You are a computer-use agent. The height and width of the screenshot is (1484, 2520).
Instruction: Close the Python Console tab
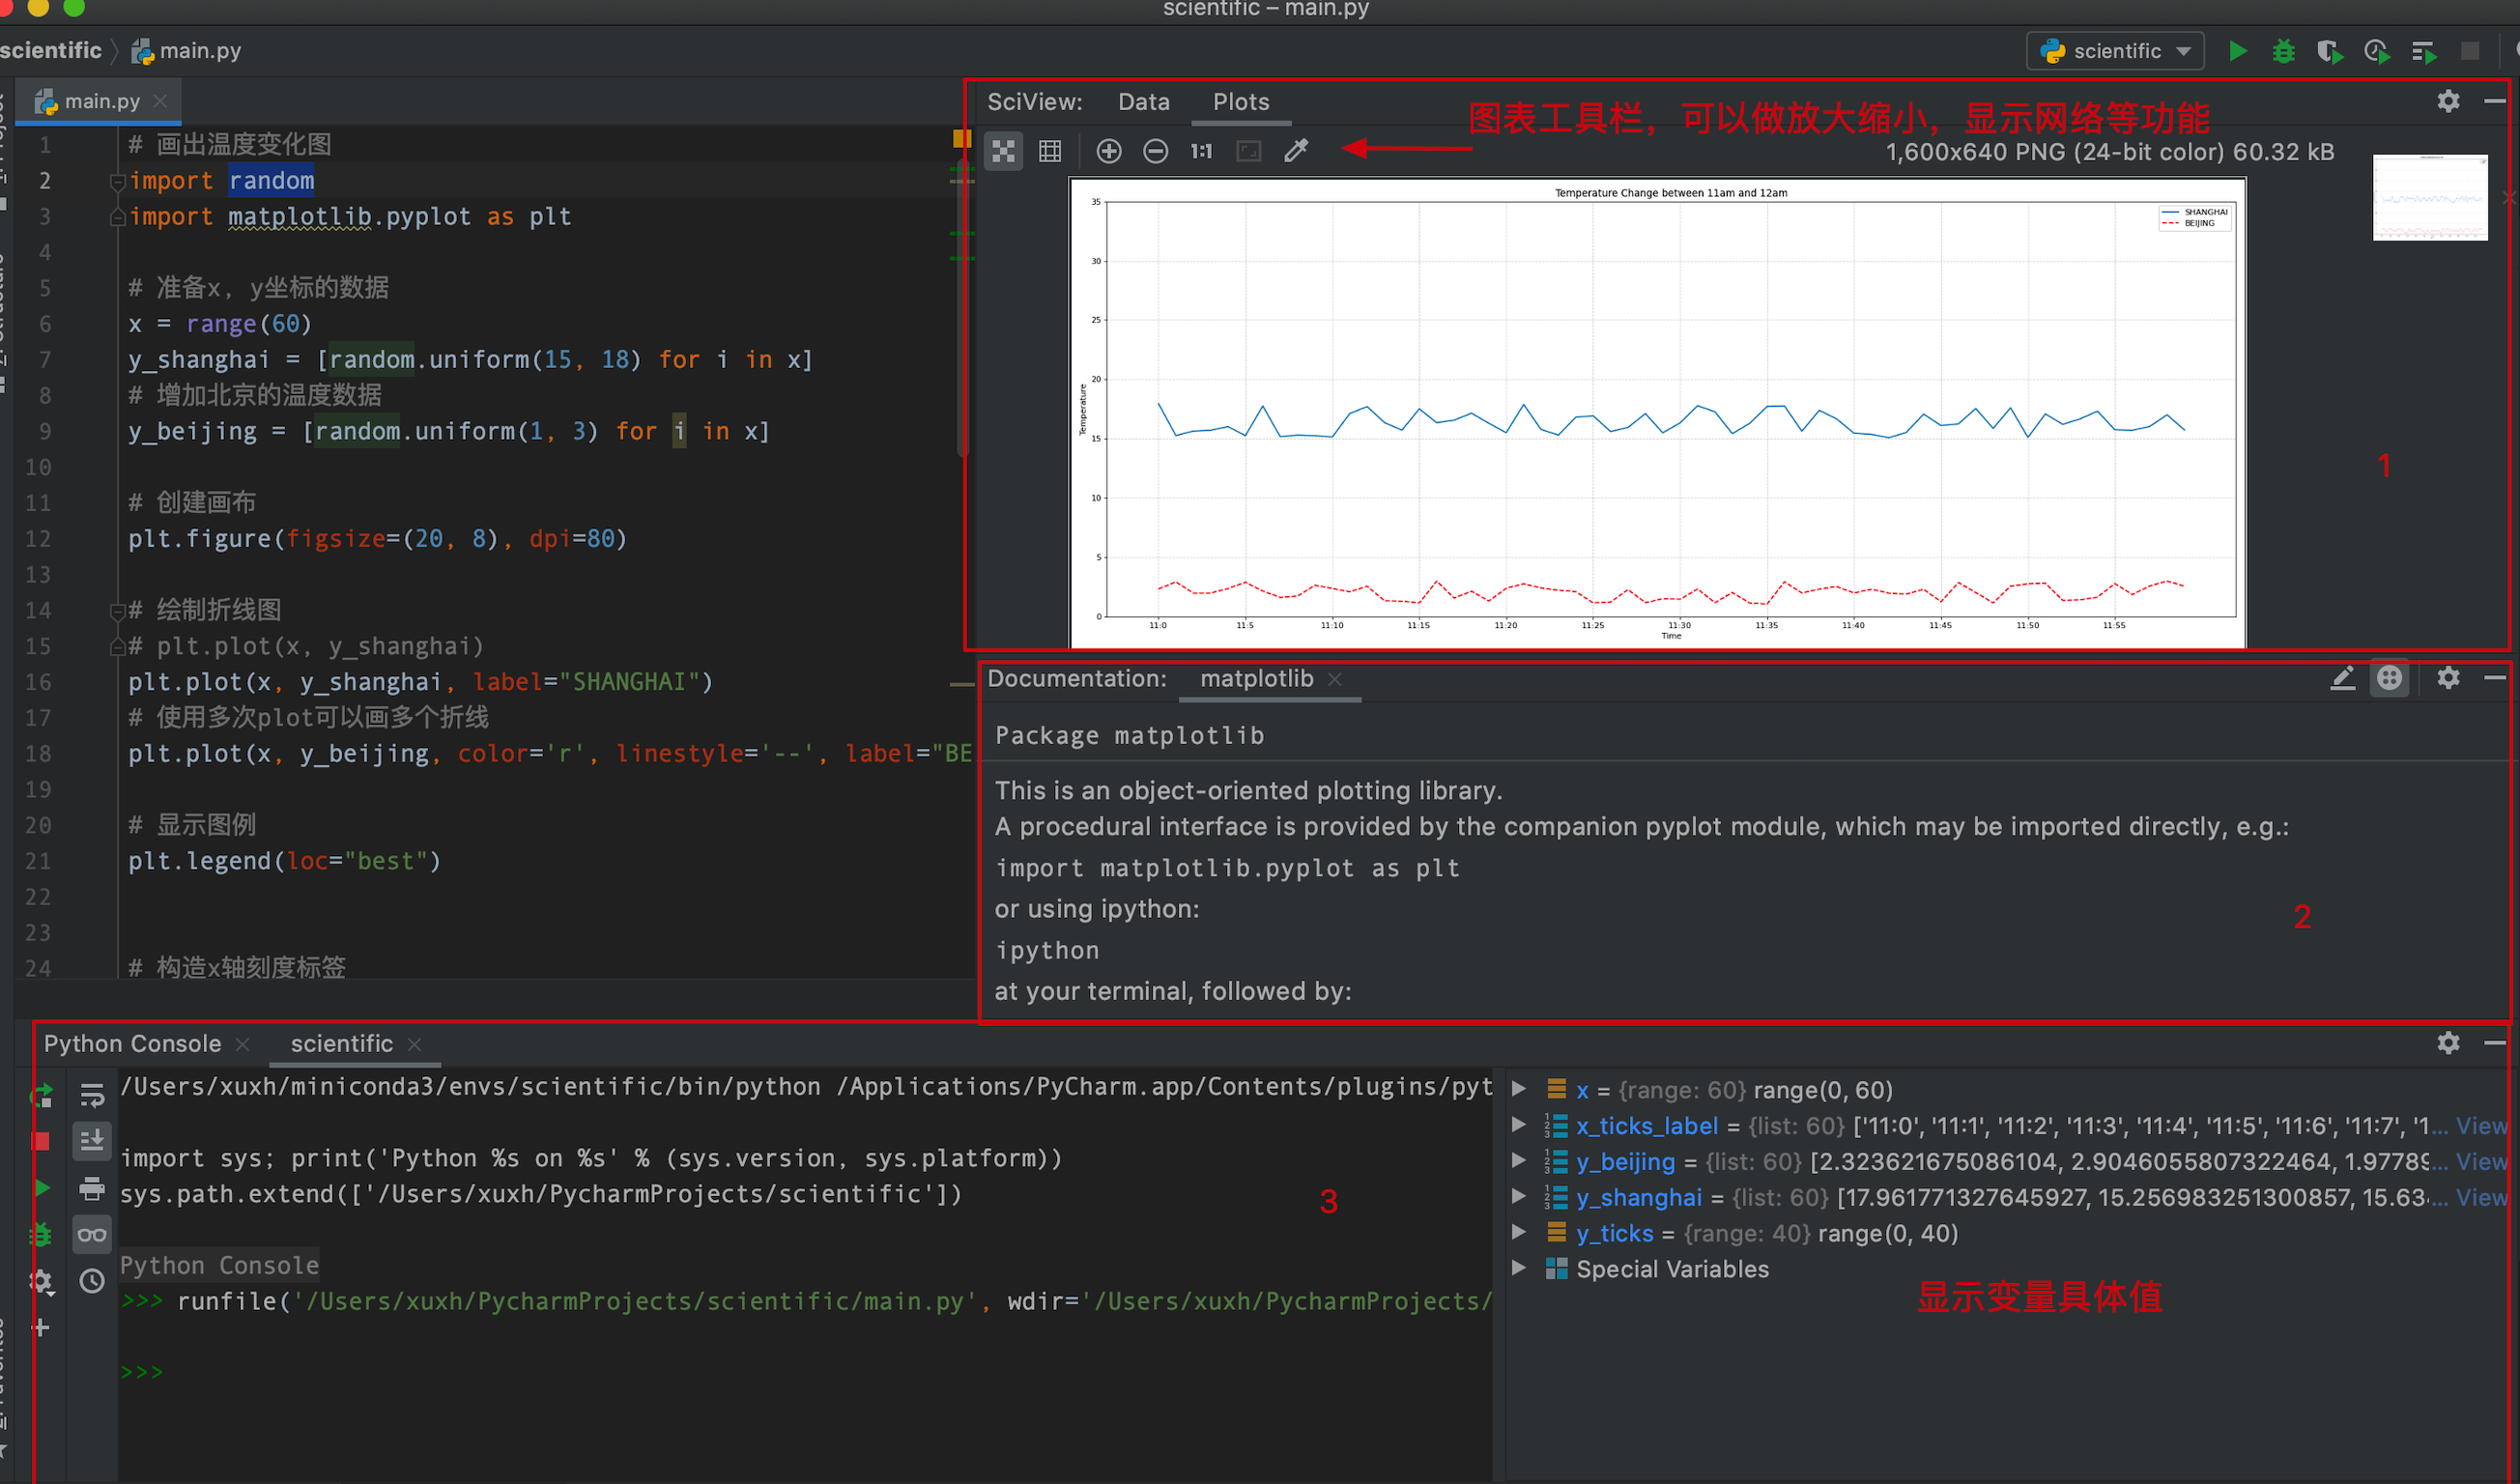tap(242, 1044)
